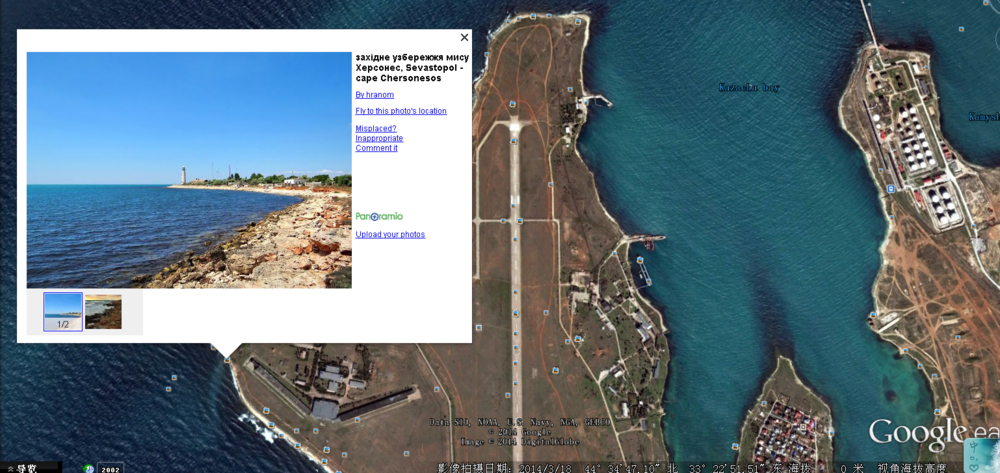
Task: Expand the 导览 tour guide panel
Action: [21, 469]
